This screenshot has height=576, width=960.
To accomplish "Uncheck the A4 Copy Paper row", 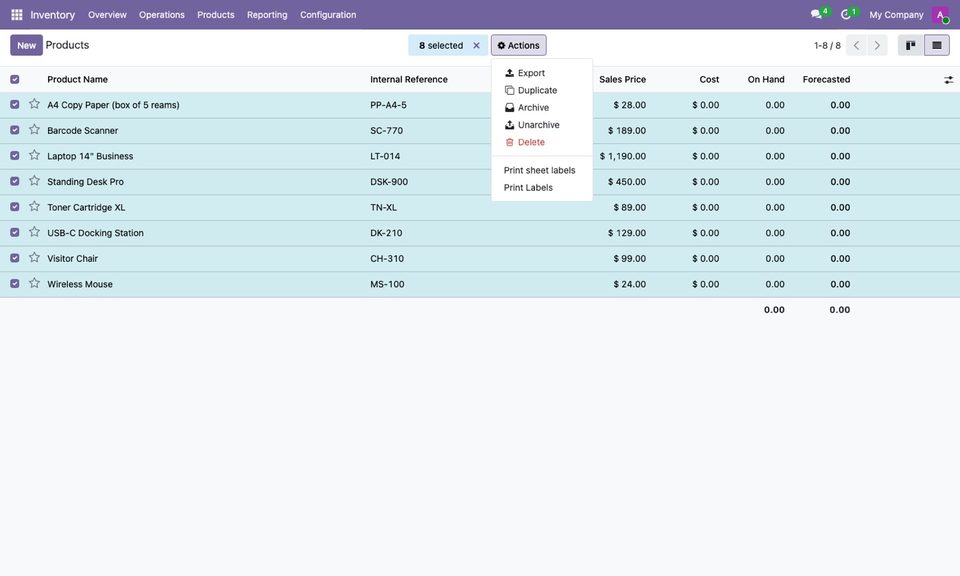I will (15, 105).
